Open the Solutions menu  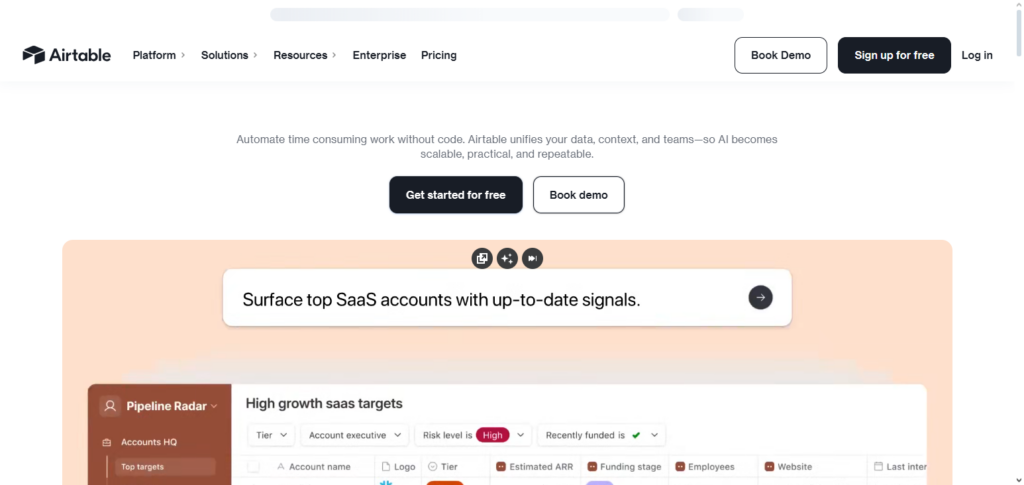229,55
